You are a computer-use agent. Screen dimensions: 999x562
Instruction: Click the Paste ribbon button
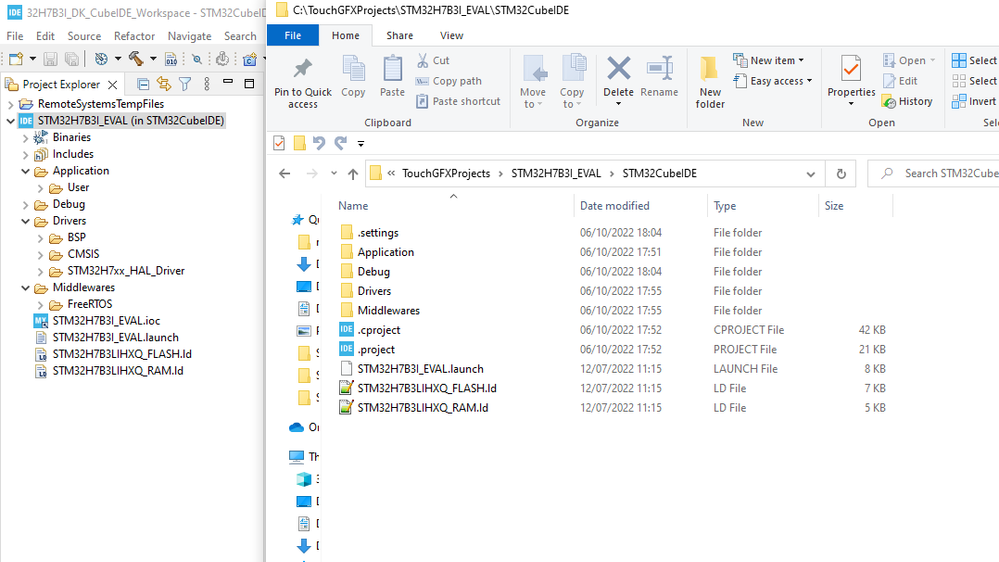point(392,76)
